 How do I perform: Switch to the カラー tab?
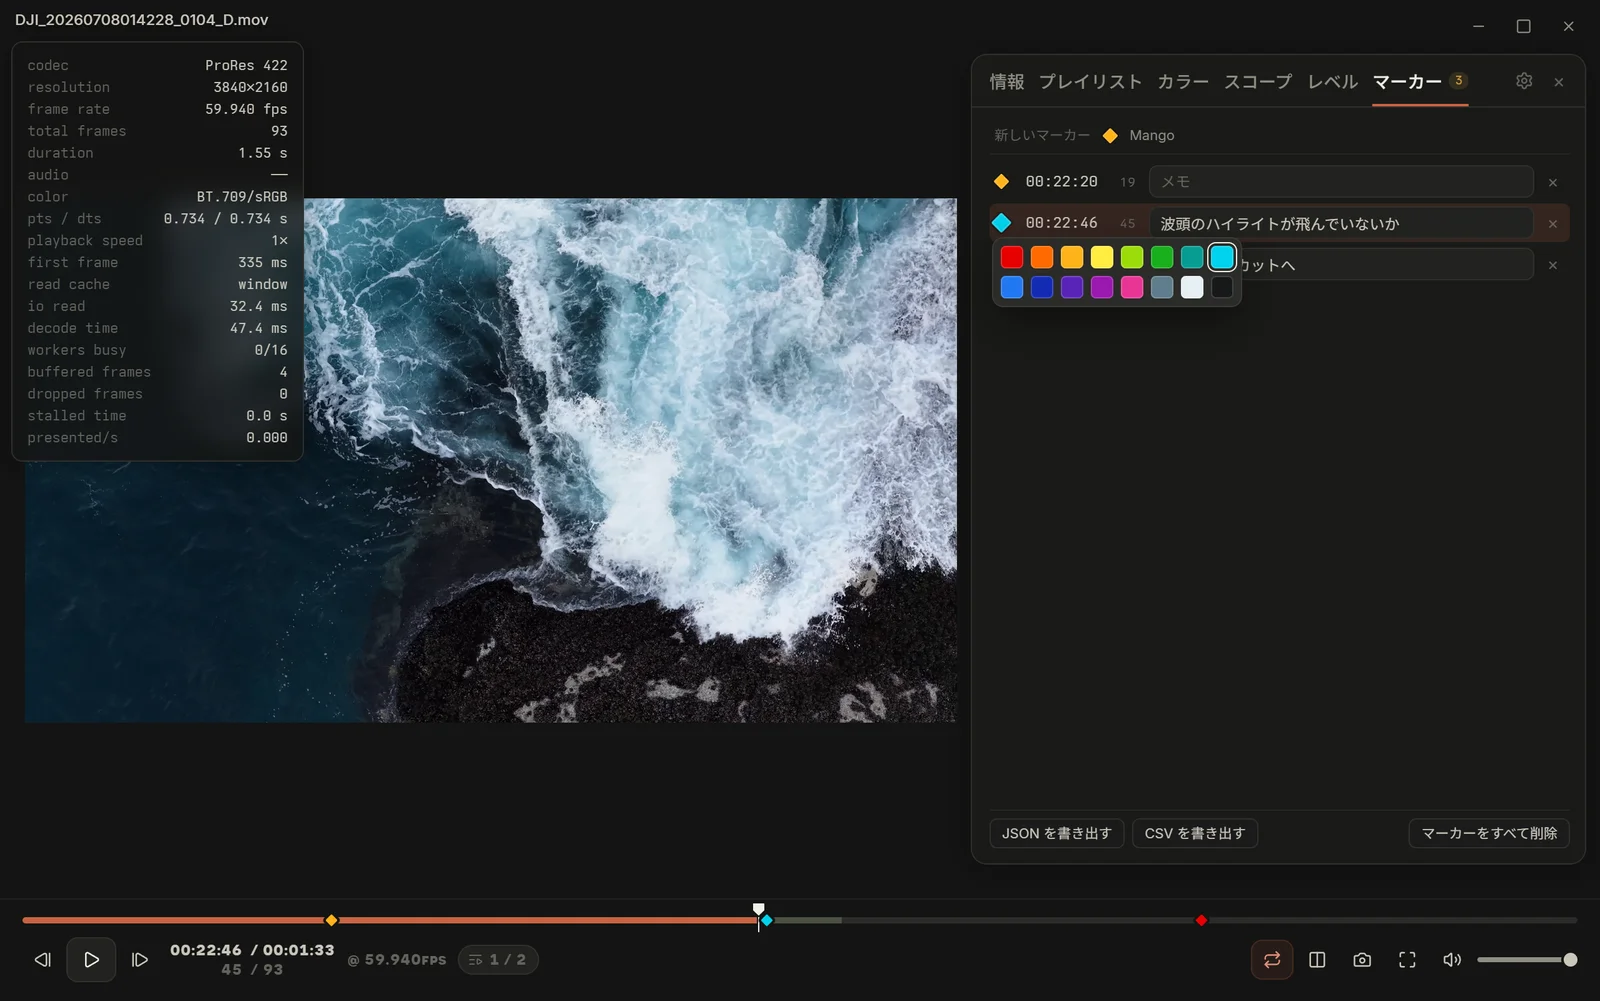click(1183, 82)
